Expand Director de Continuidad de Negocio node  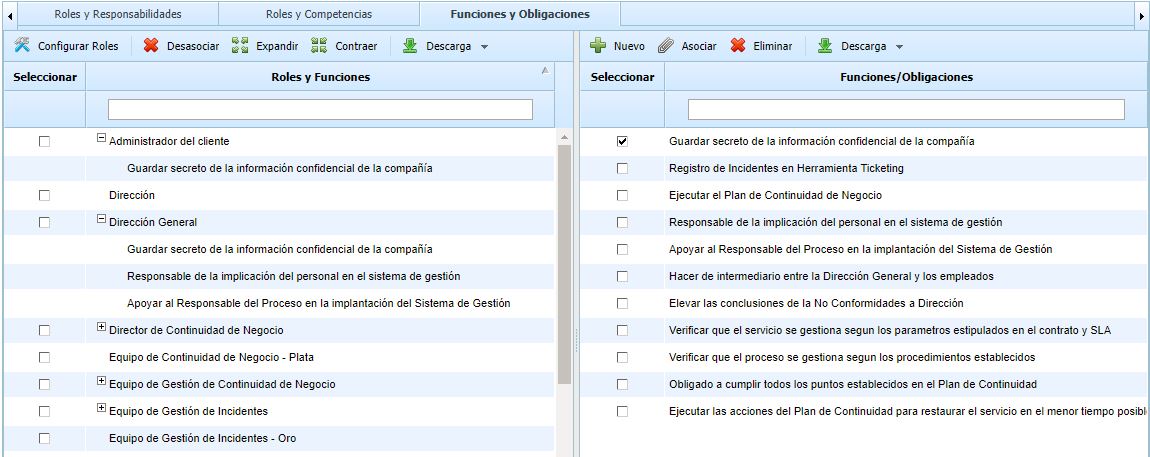pyautogui.click(x=101, y=327)
